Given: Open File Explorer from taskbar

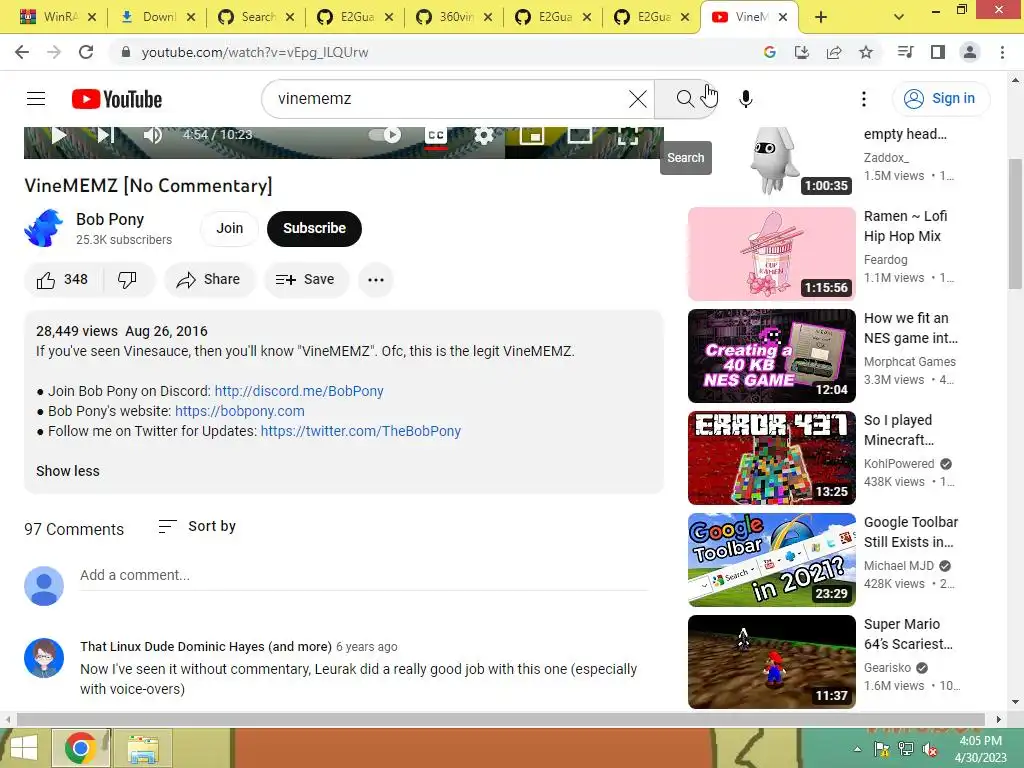Looking at the screenshot, I should [x=143, y=748].
